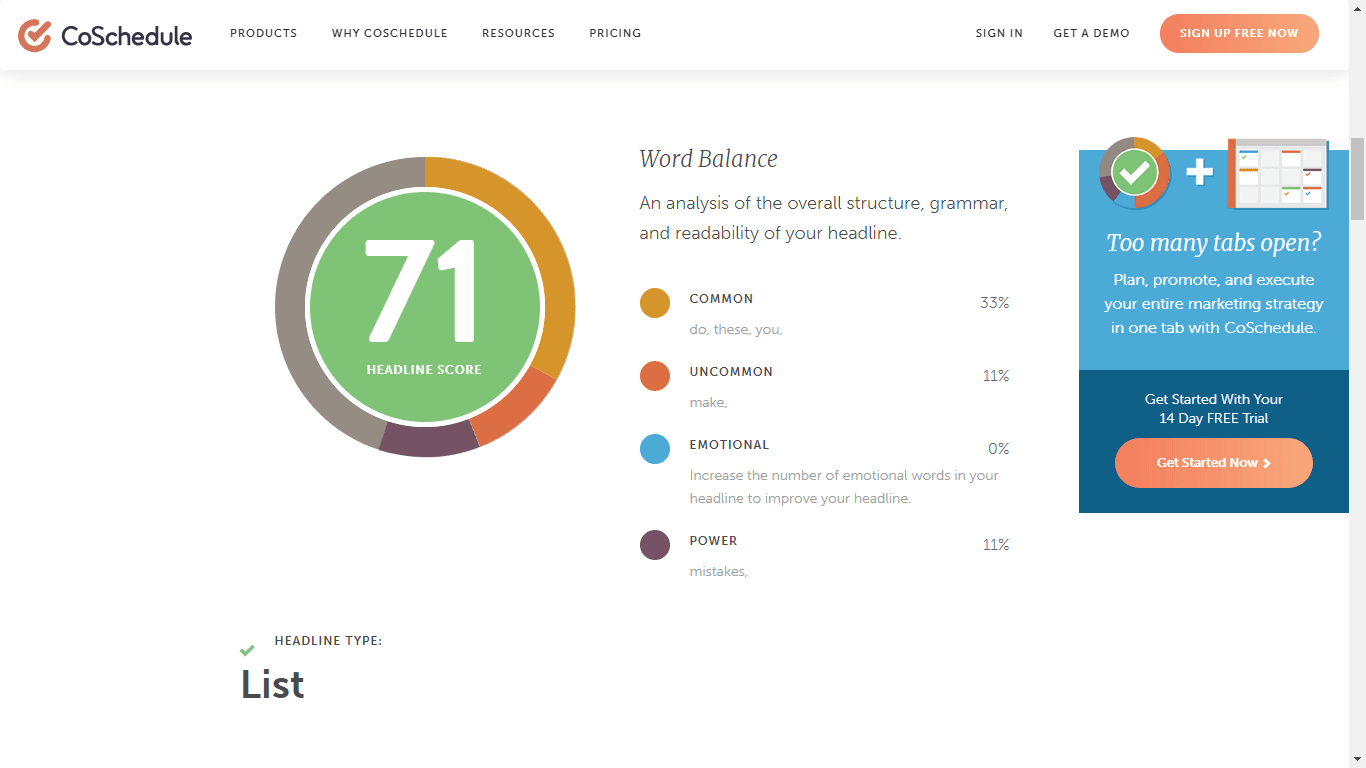Select the blue Emotional color dot
Viewport: 1366px width, 768px height.
pos(655,449)
